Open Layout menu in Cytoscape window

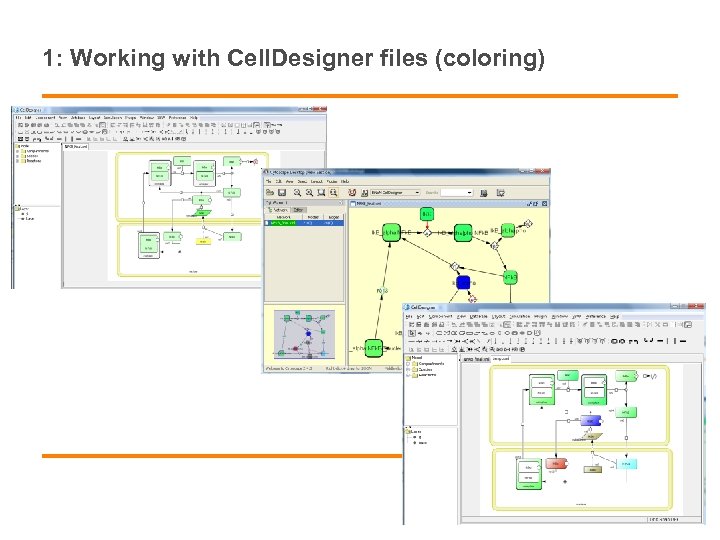316,181
